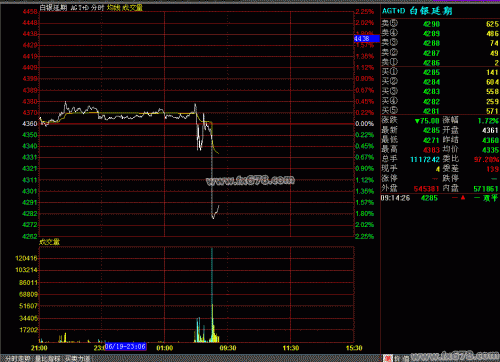Click the 成交量 volume panel header
500x362 pixels.
click(49, 242)
